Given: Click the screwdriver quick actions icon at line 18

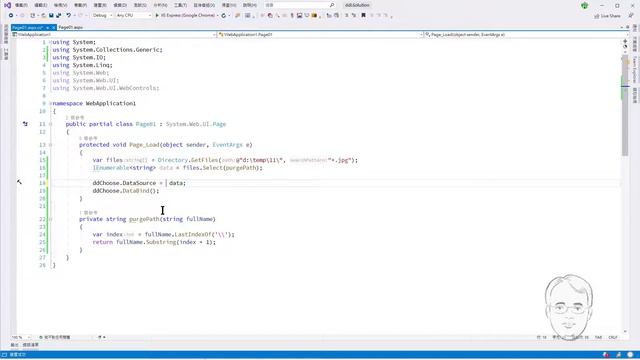Looking at the screenshot, I should point(20,182).
